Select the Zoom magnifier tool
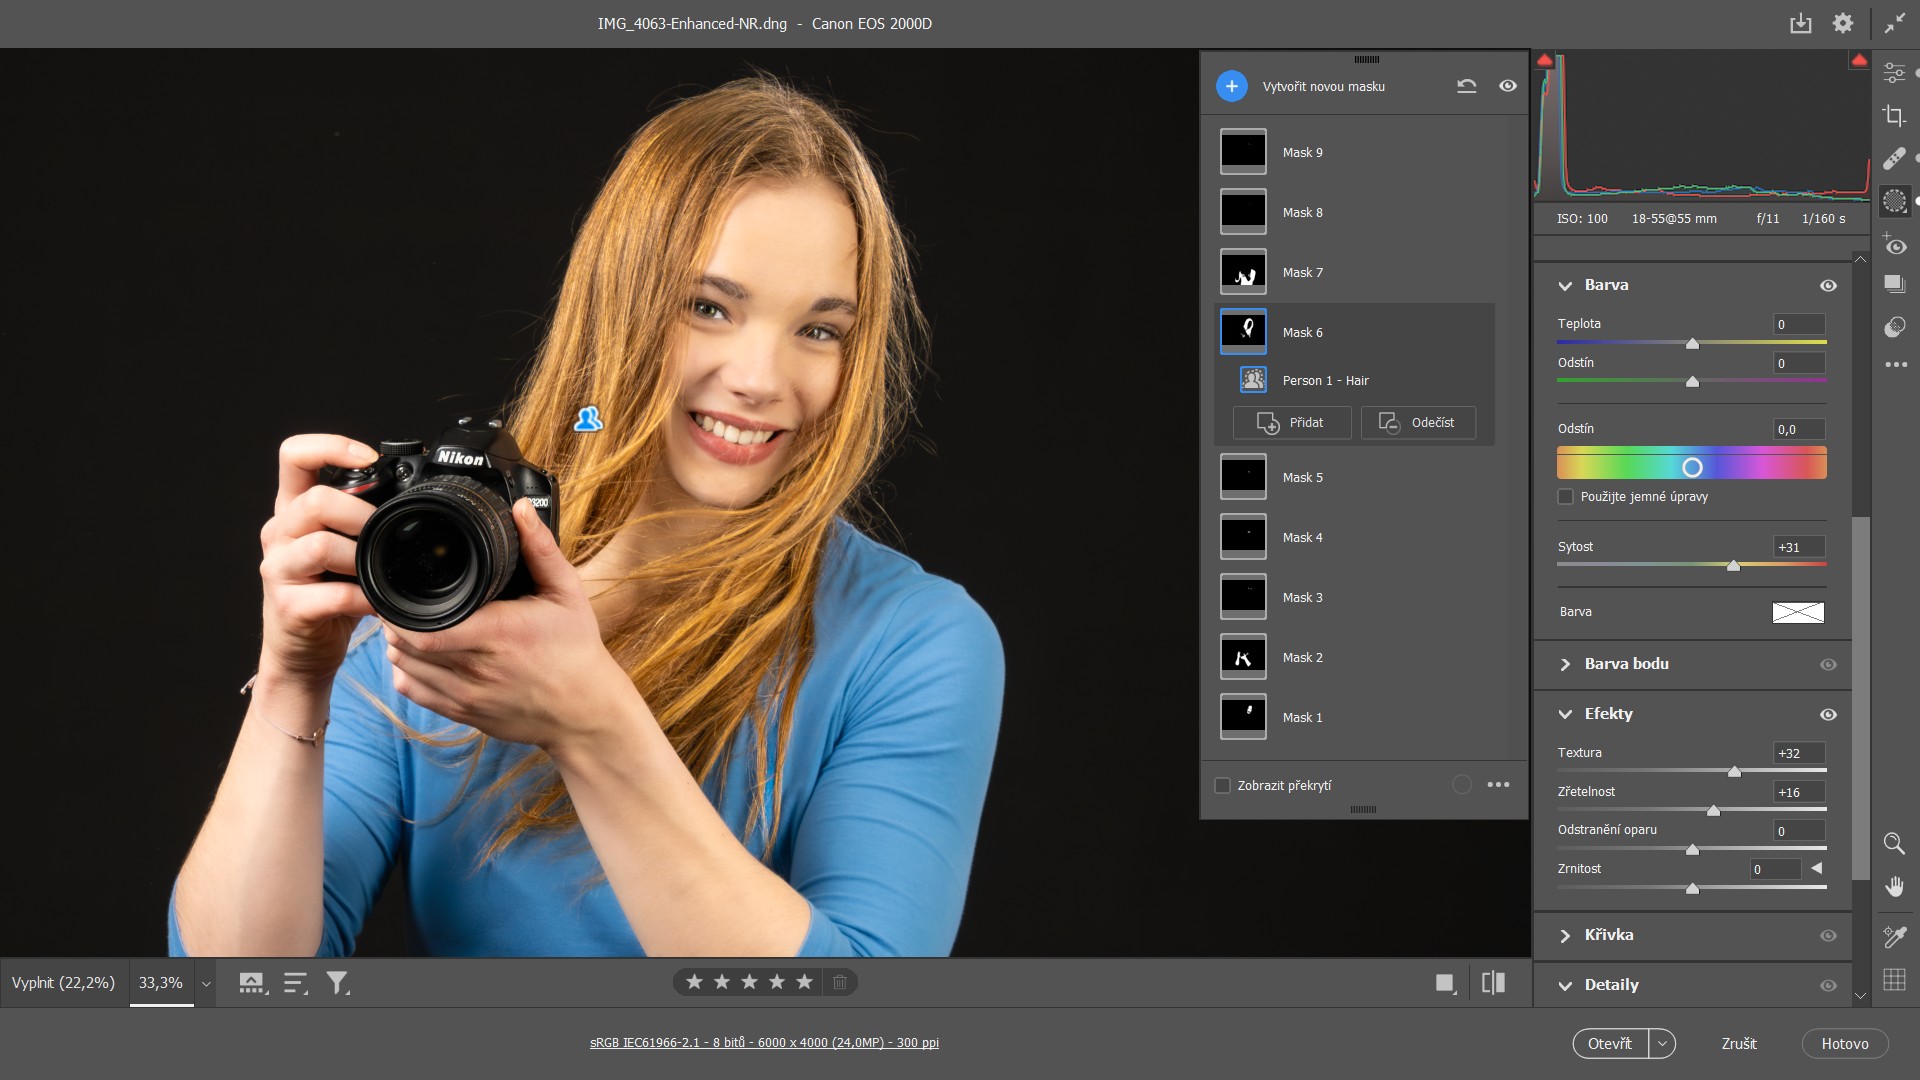Viewport: 1920px width, 1080px height. click(x=1894, y=843)
